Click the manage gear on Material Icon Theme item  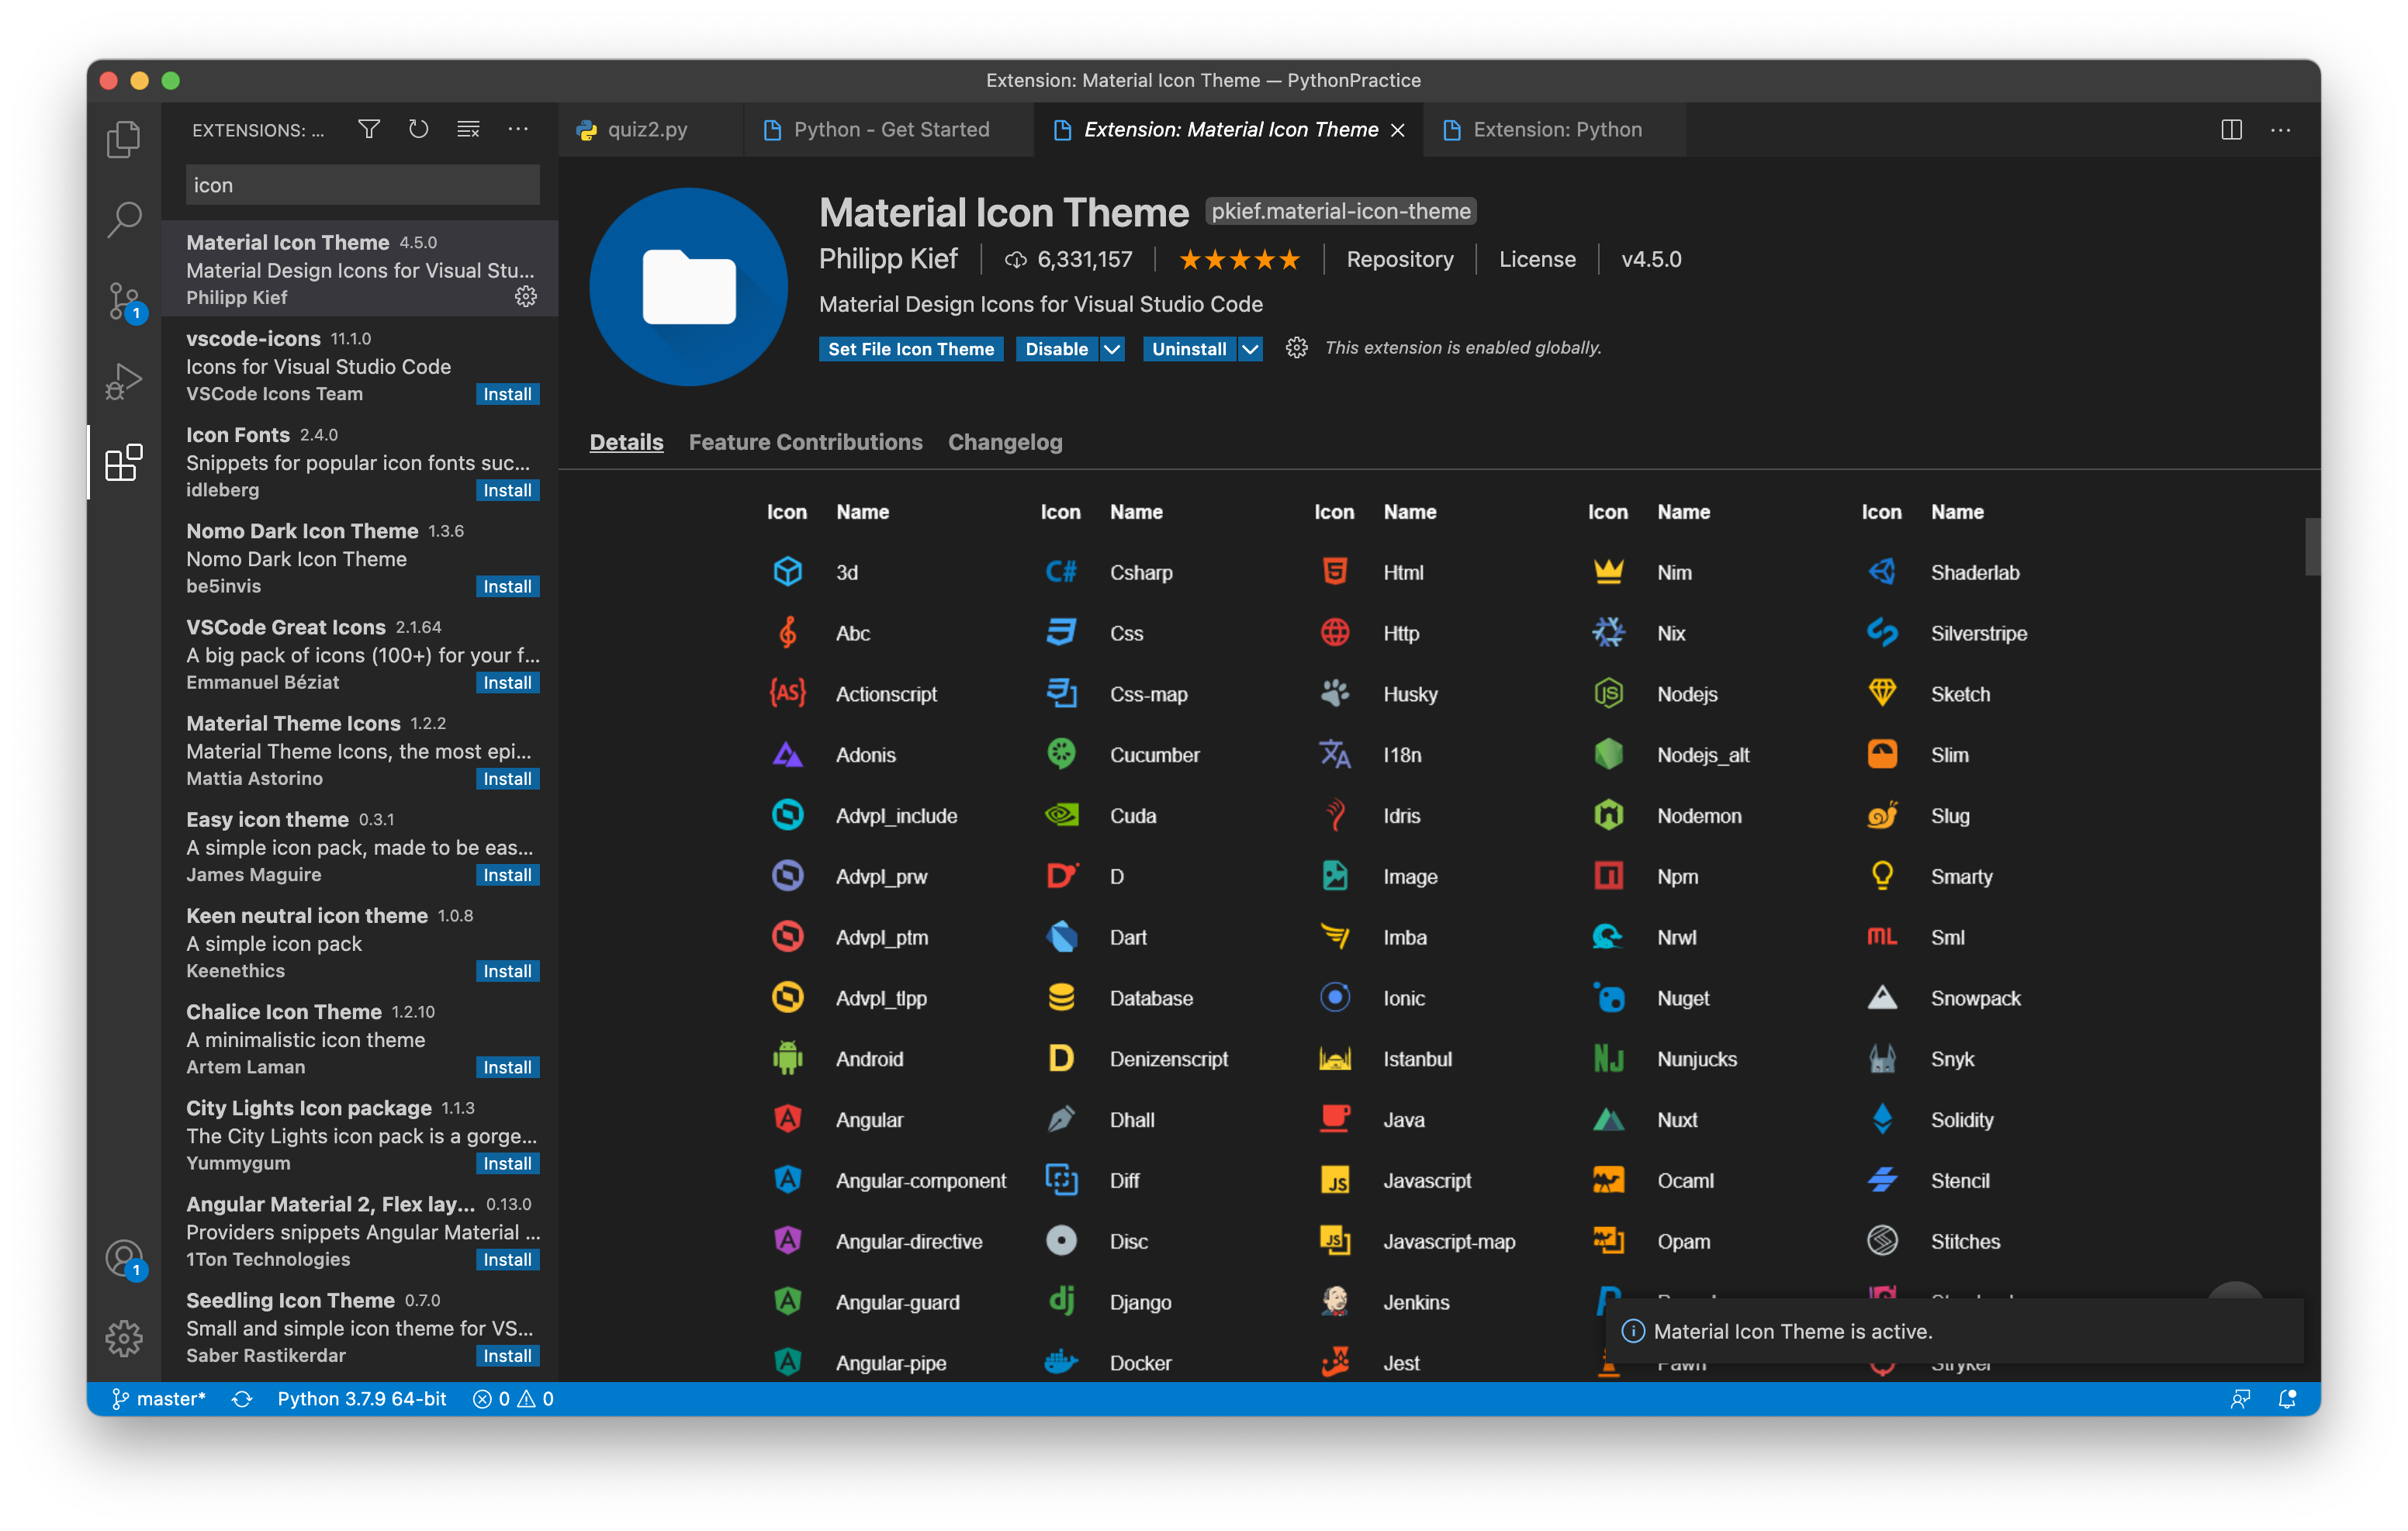526,297
